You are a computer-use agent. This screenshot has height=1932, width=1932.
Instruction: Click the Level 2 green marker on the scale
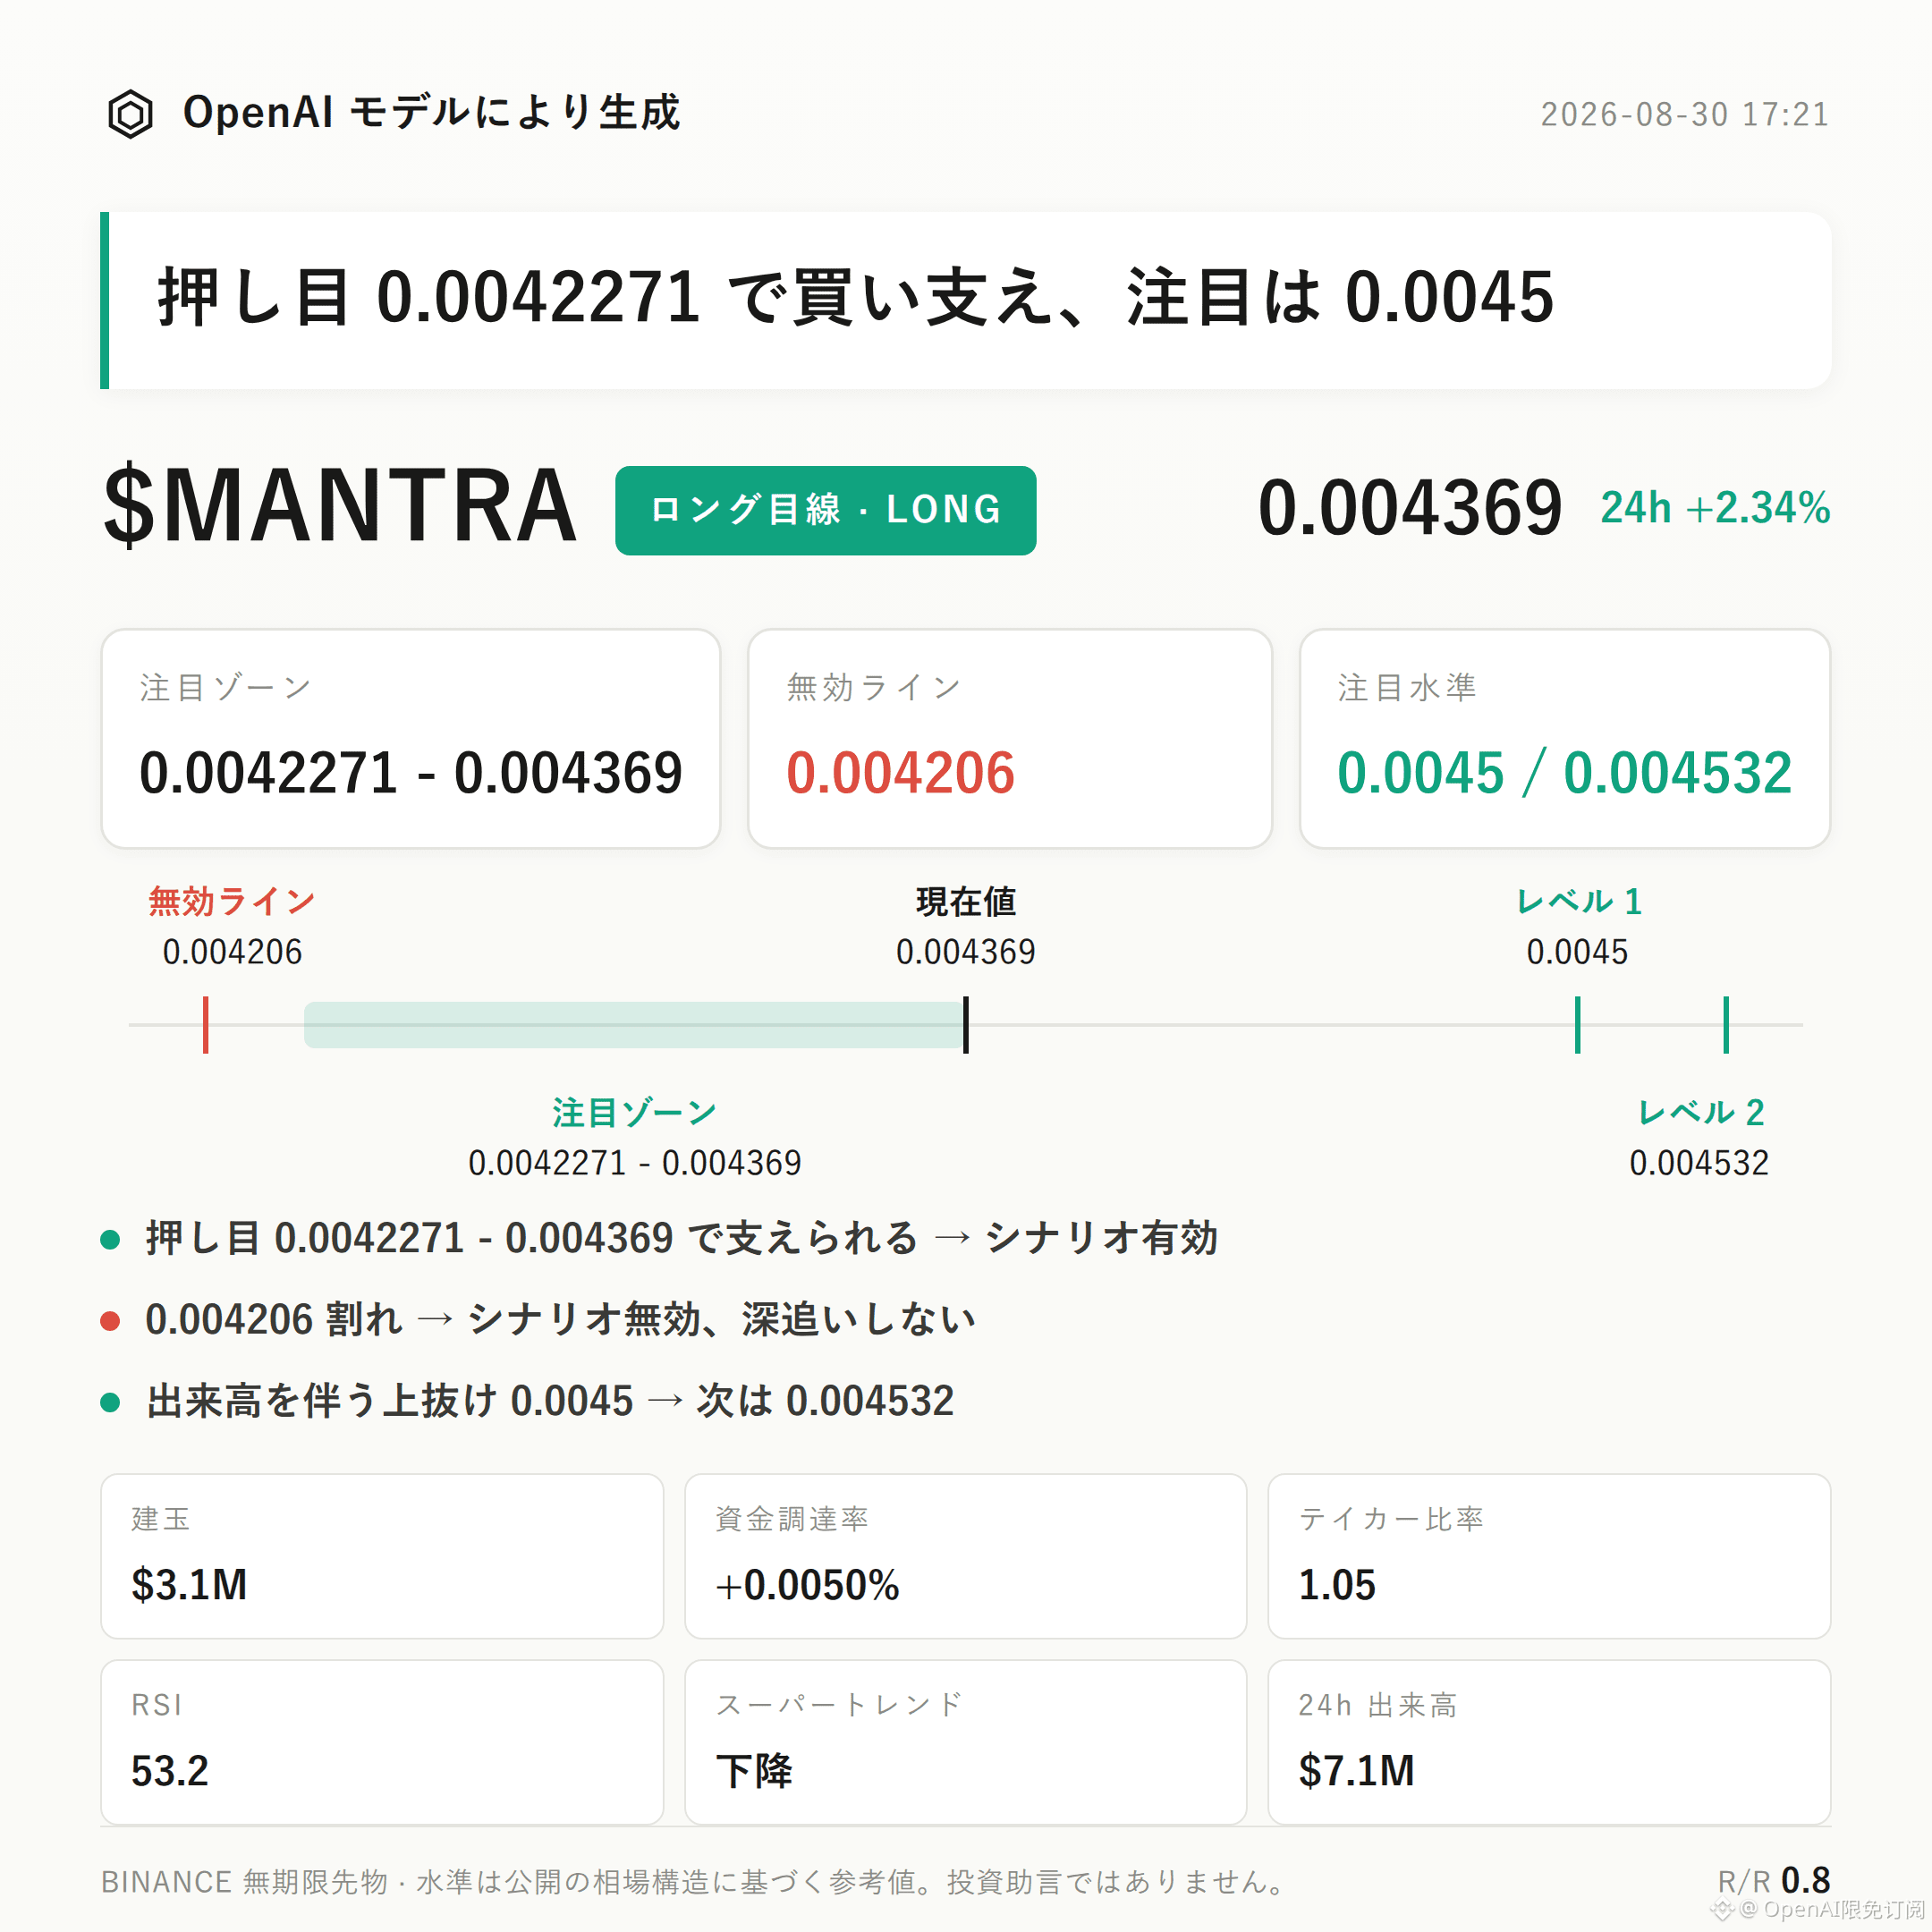(1725, 1024)
